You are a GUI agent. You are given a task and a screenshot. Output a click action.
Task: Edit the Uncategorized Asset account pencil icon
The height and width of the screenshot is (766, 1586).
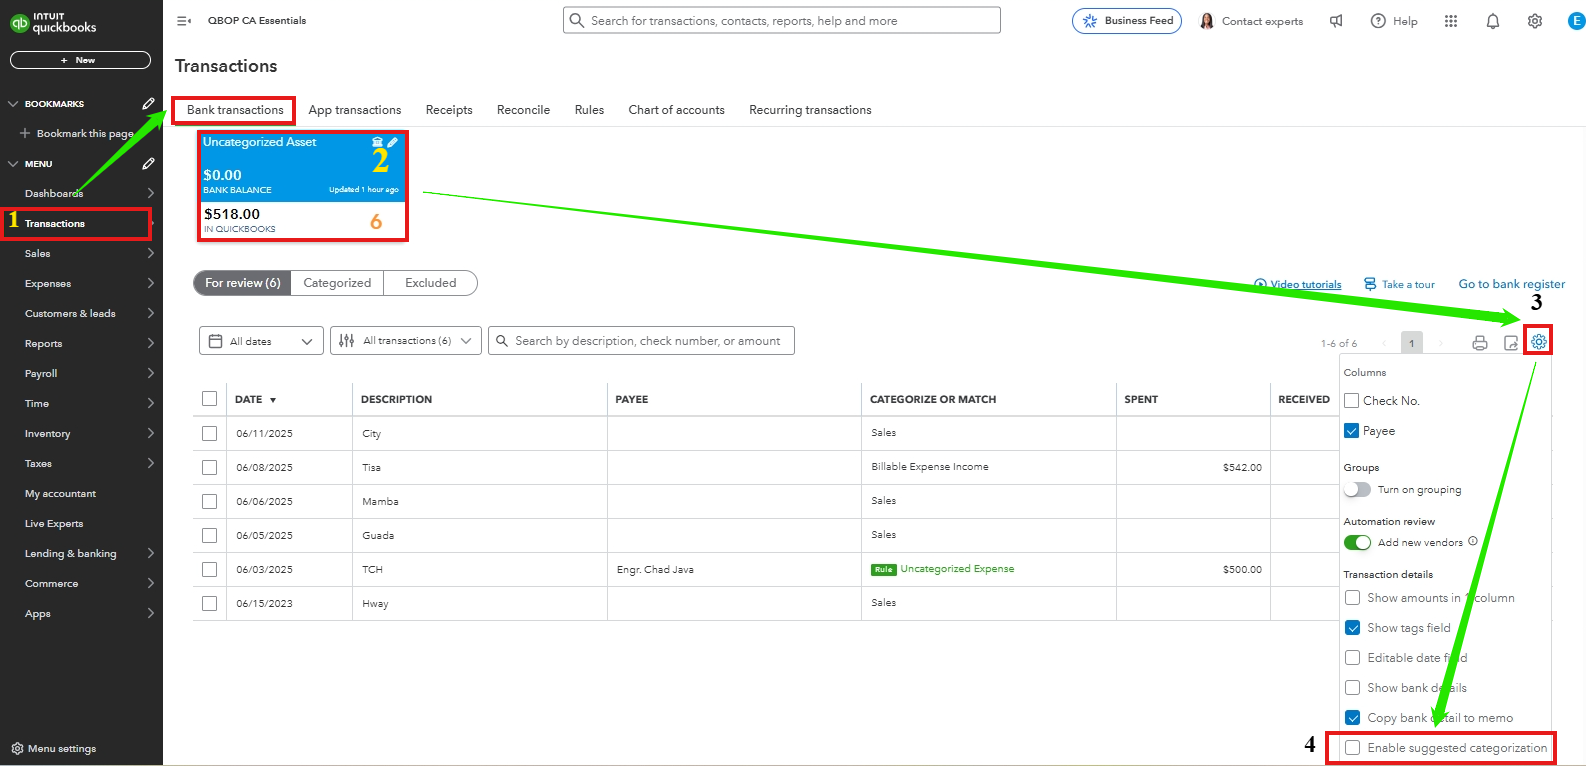393,142
